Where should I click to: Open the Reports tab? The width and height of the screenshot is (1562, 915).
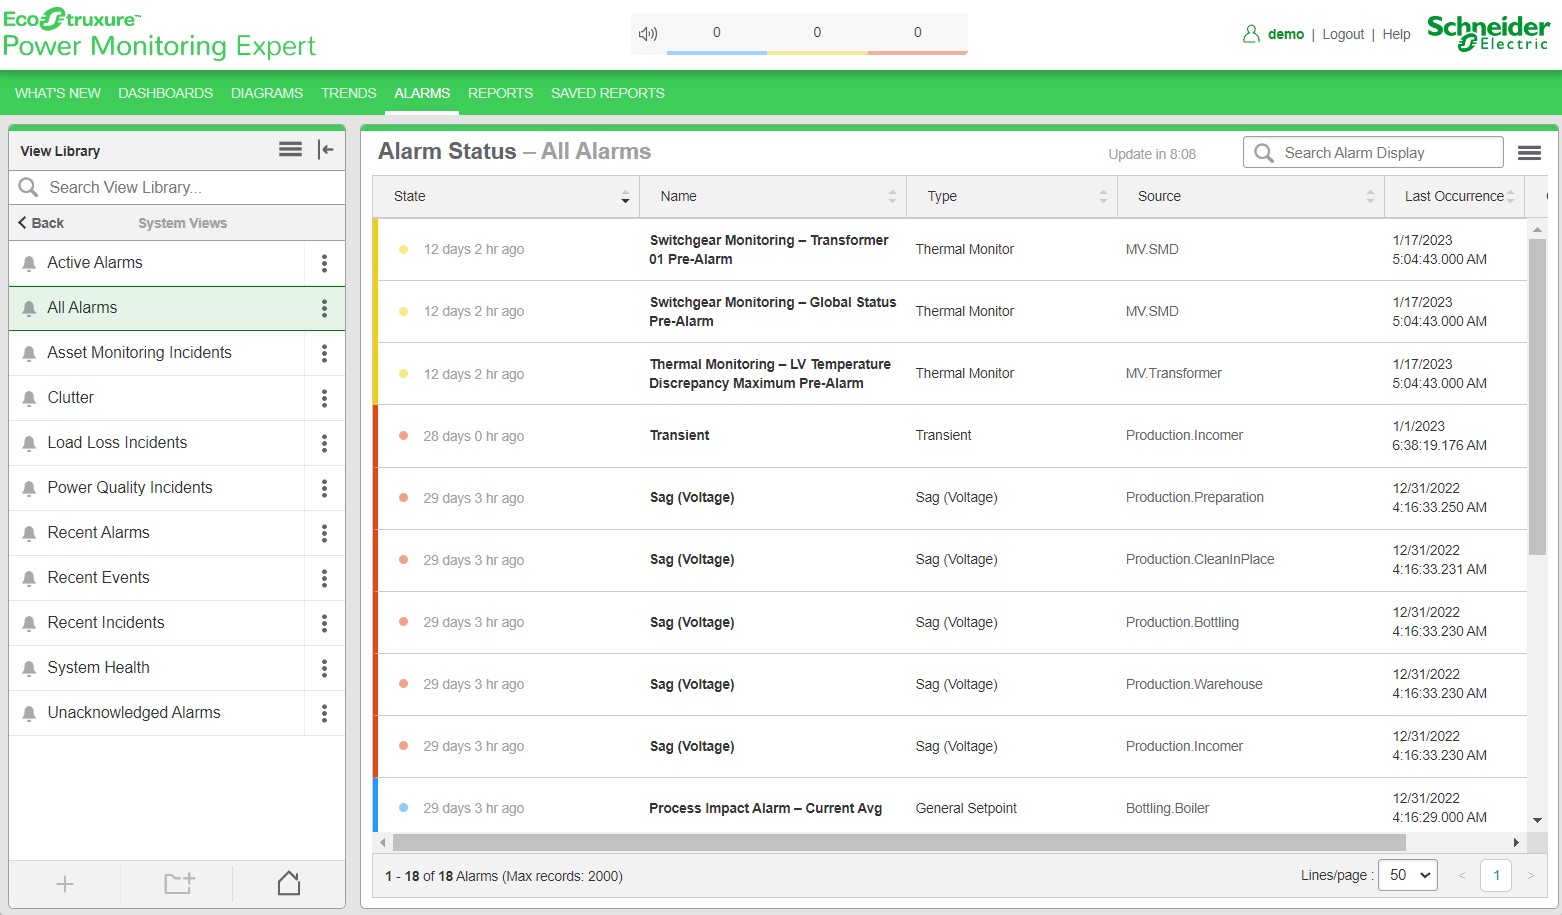(500, 93)
